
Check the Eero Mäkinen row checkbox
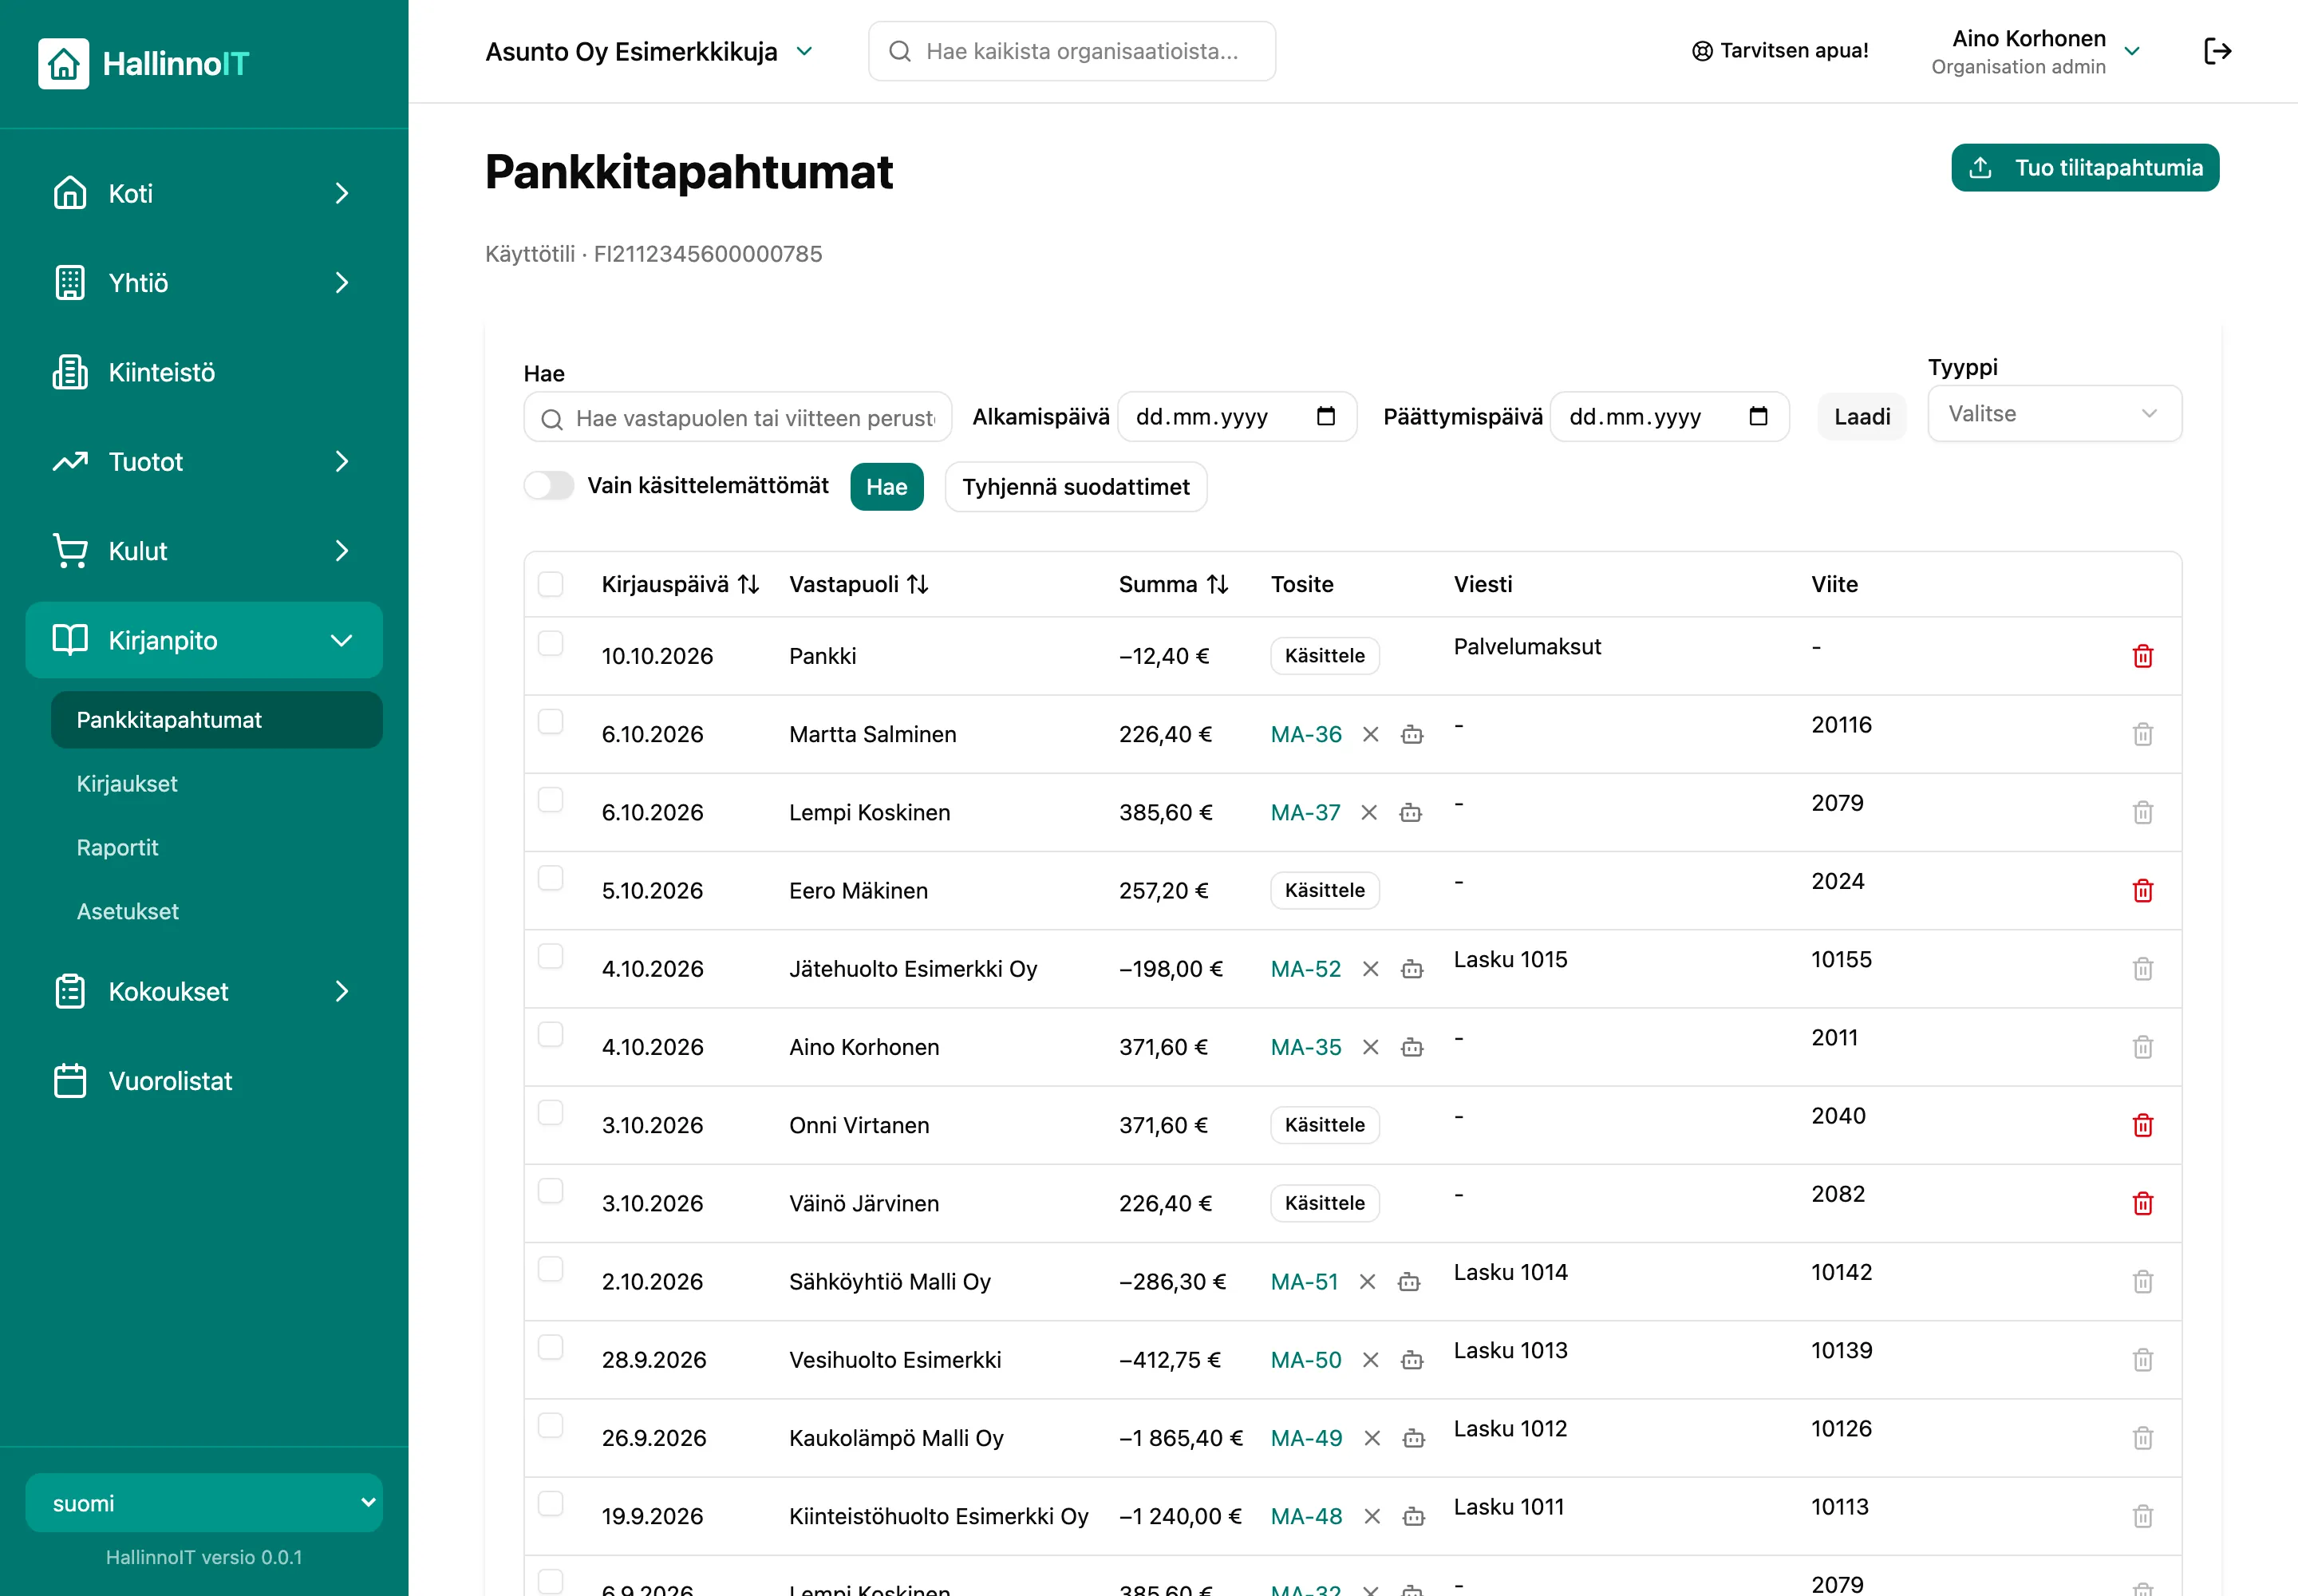tap(550, 878)
